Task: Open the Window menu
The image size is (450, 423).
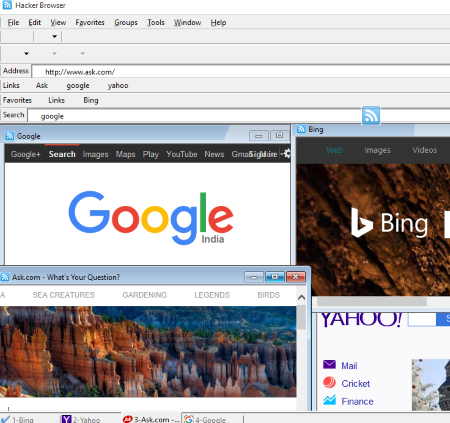Action: point(188,22)
